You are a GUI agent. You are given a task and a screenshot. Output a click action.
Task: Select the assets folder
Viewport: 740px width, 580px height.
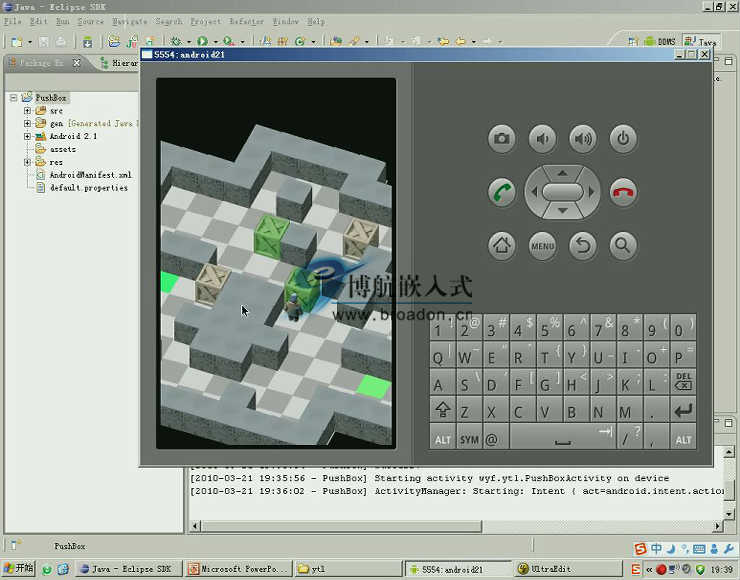point(63,149)
